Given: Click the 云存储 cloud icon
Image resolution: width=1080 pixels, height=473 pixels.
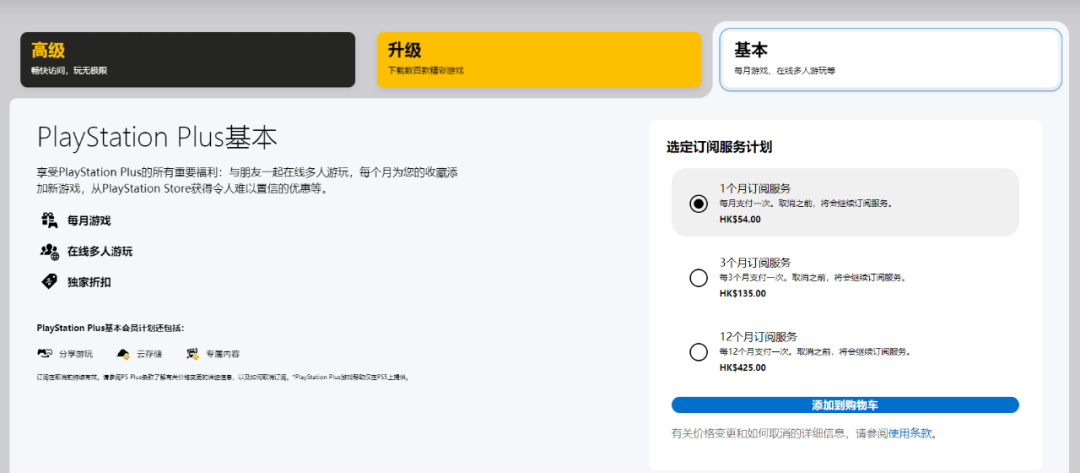Looking at the screenshot, I should click(123, 354).
